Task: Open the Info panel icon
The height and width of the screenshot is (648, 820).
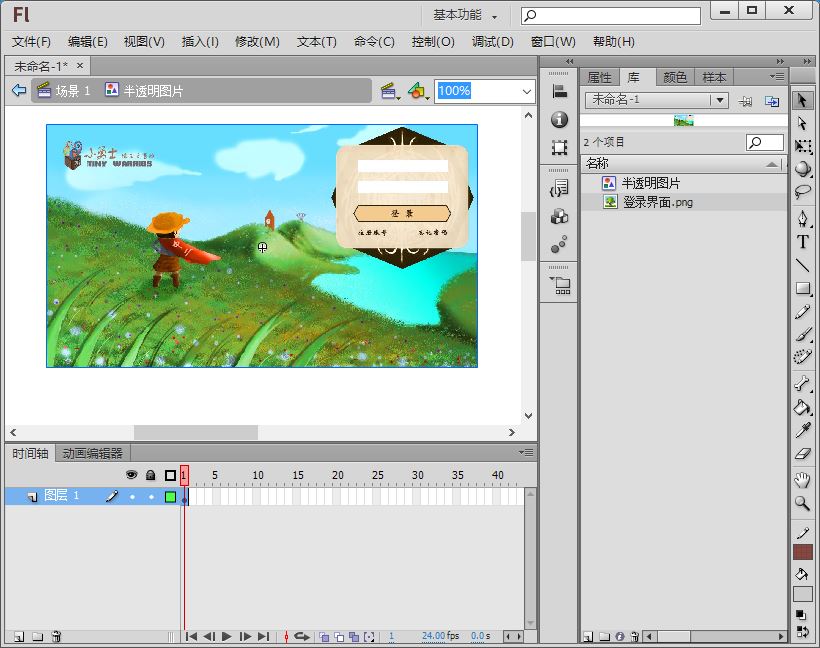Action: 560,119
